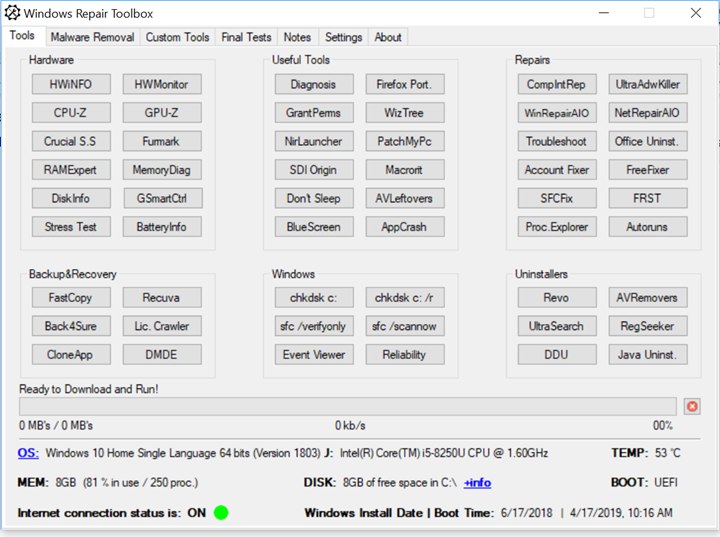Image resolution: width=720 pixels, height=537 pixels.
Task: Click the Lic. Crawler button
Action: (x=162, y=326)
